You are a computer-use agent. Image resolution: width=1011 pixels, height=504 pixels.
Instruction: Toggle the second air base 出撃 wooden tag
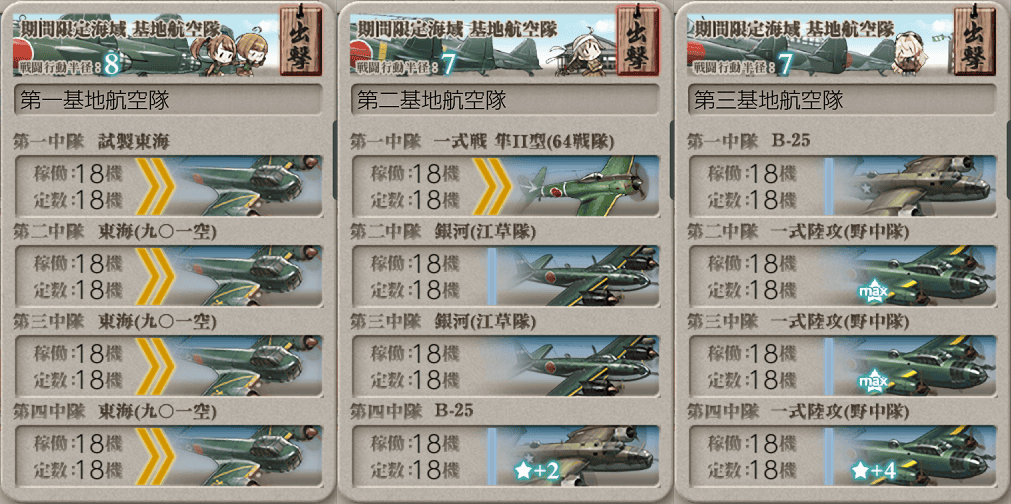click(x=638, y=40)
